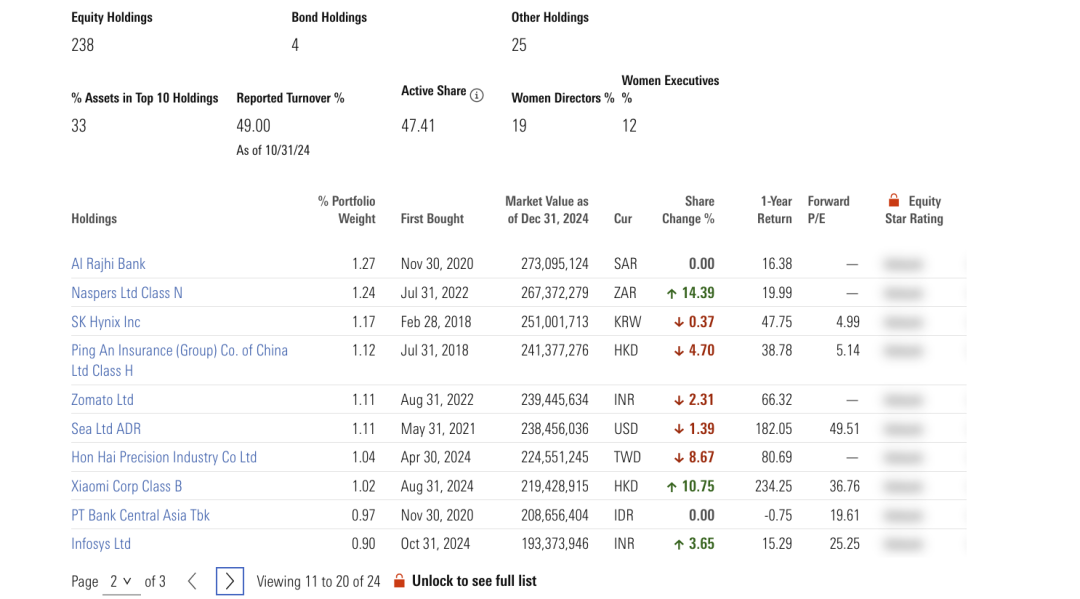Click Unlock to see full list
1080x599 pixels.
coord(473,581)
